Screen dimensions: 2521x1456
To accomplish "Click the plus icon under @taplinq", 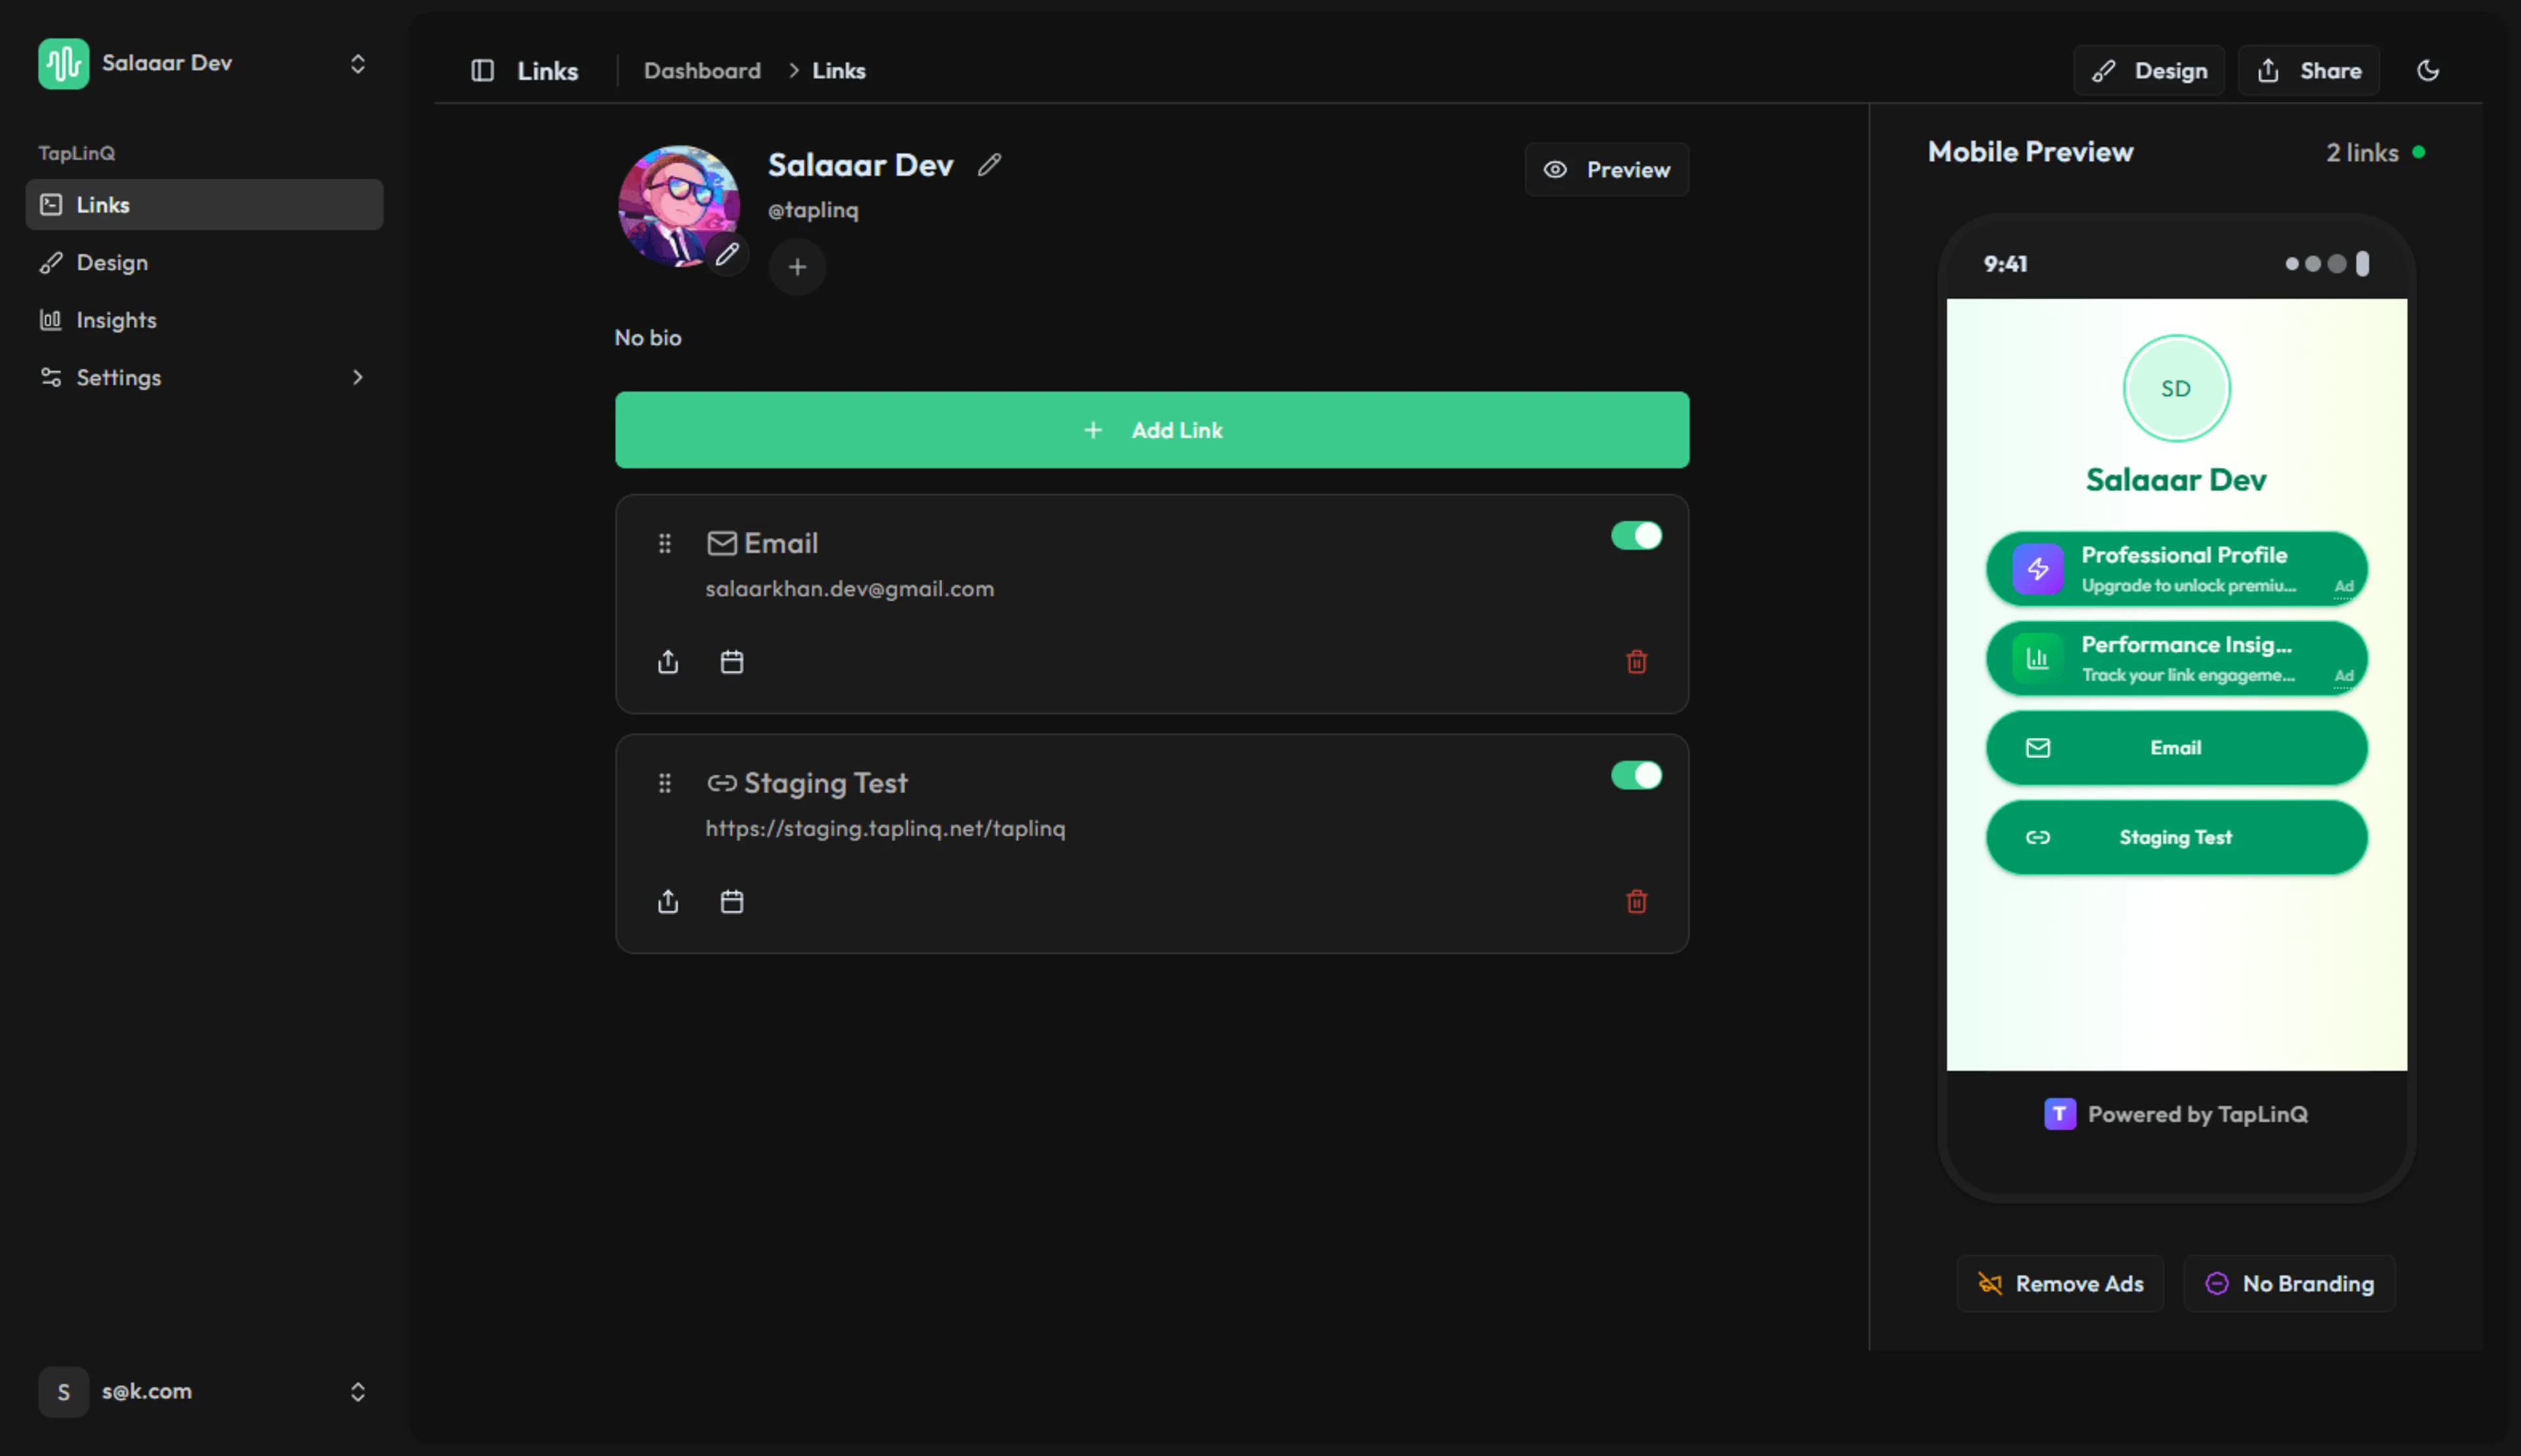I will point(797,267).
